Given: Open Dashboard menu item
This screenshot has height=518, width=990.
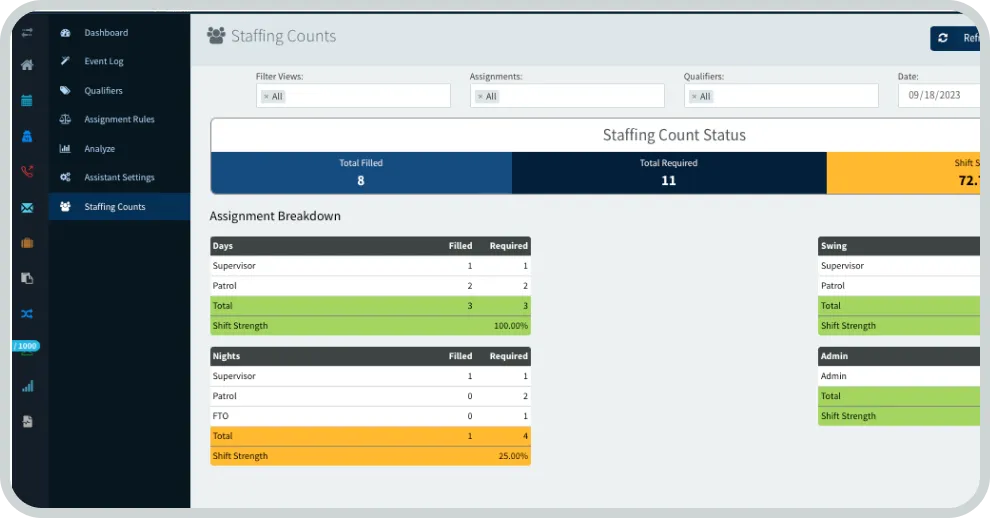Looking at the screenshot, I should [x=105, y=33].
